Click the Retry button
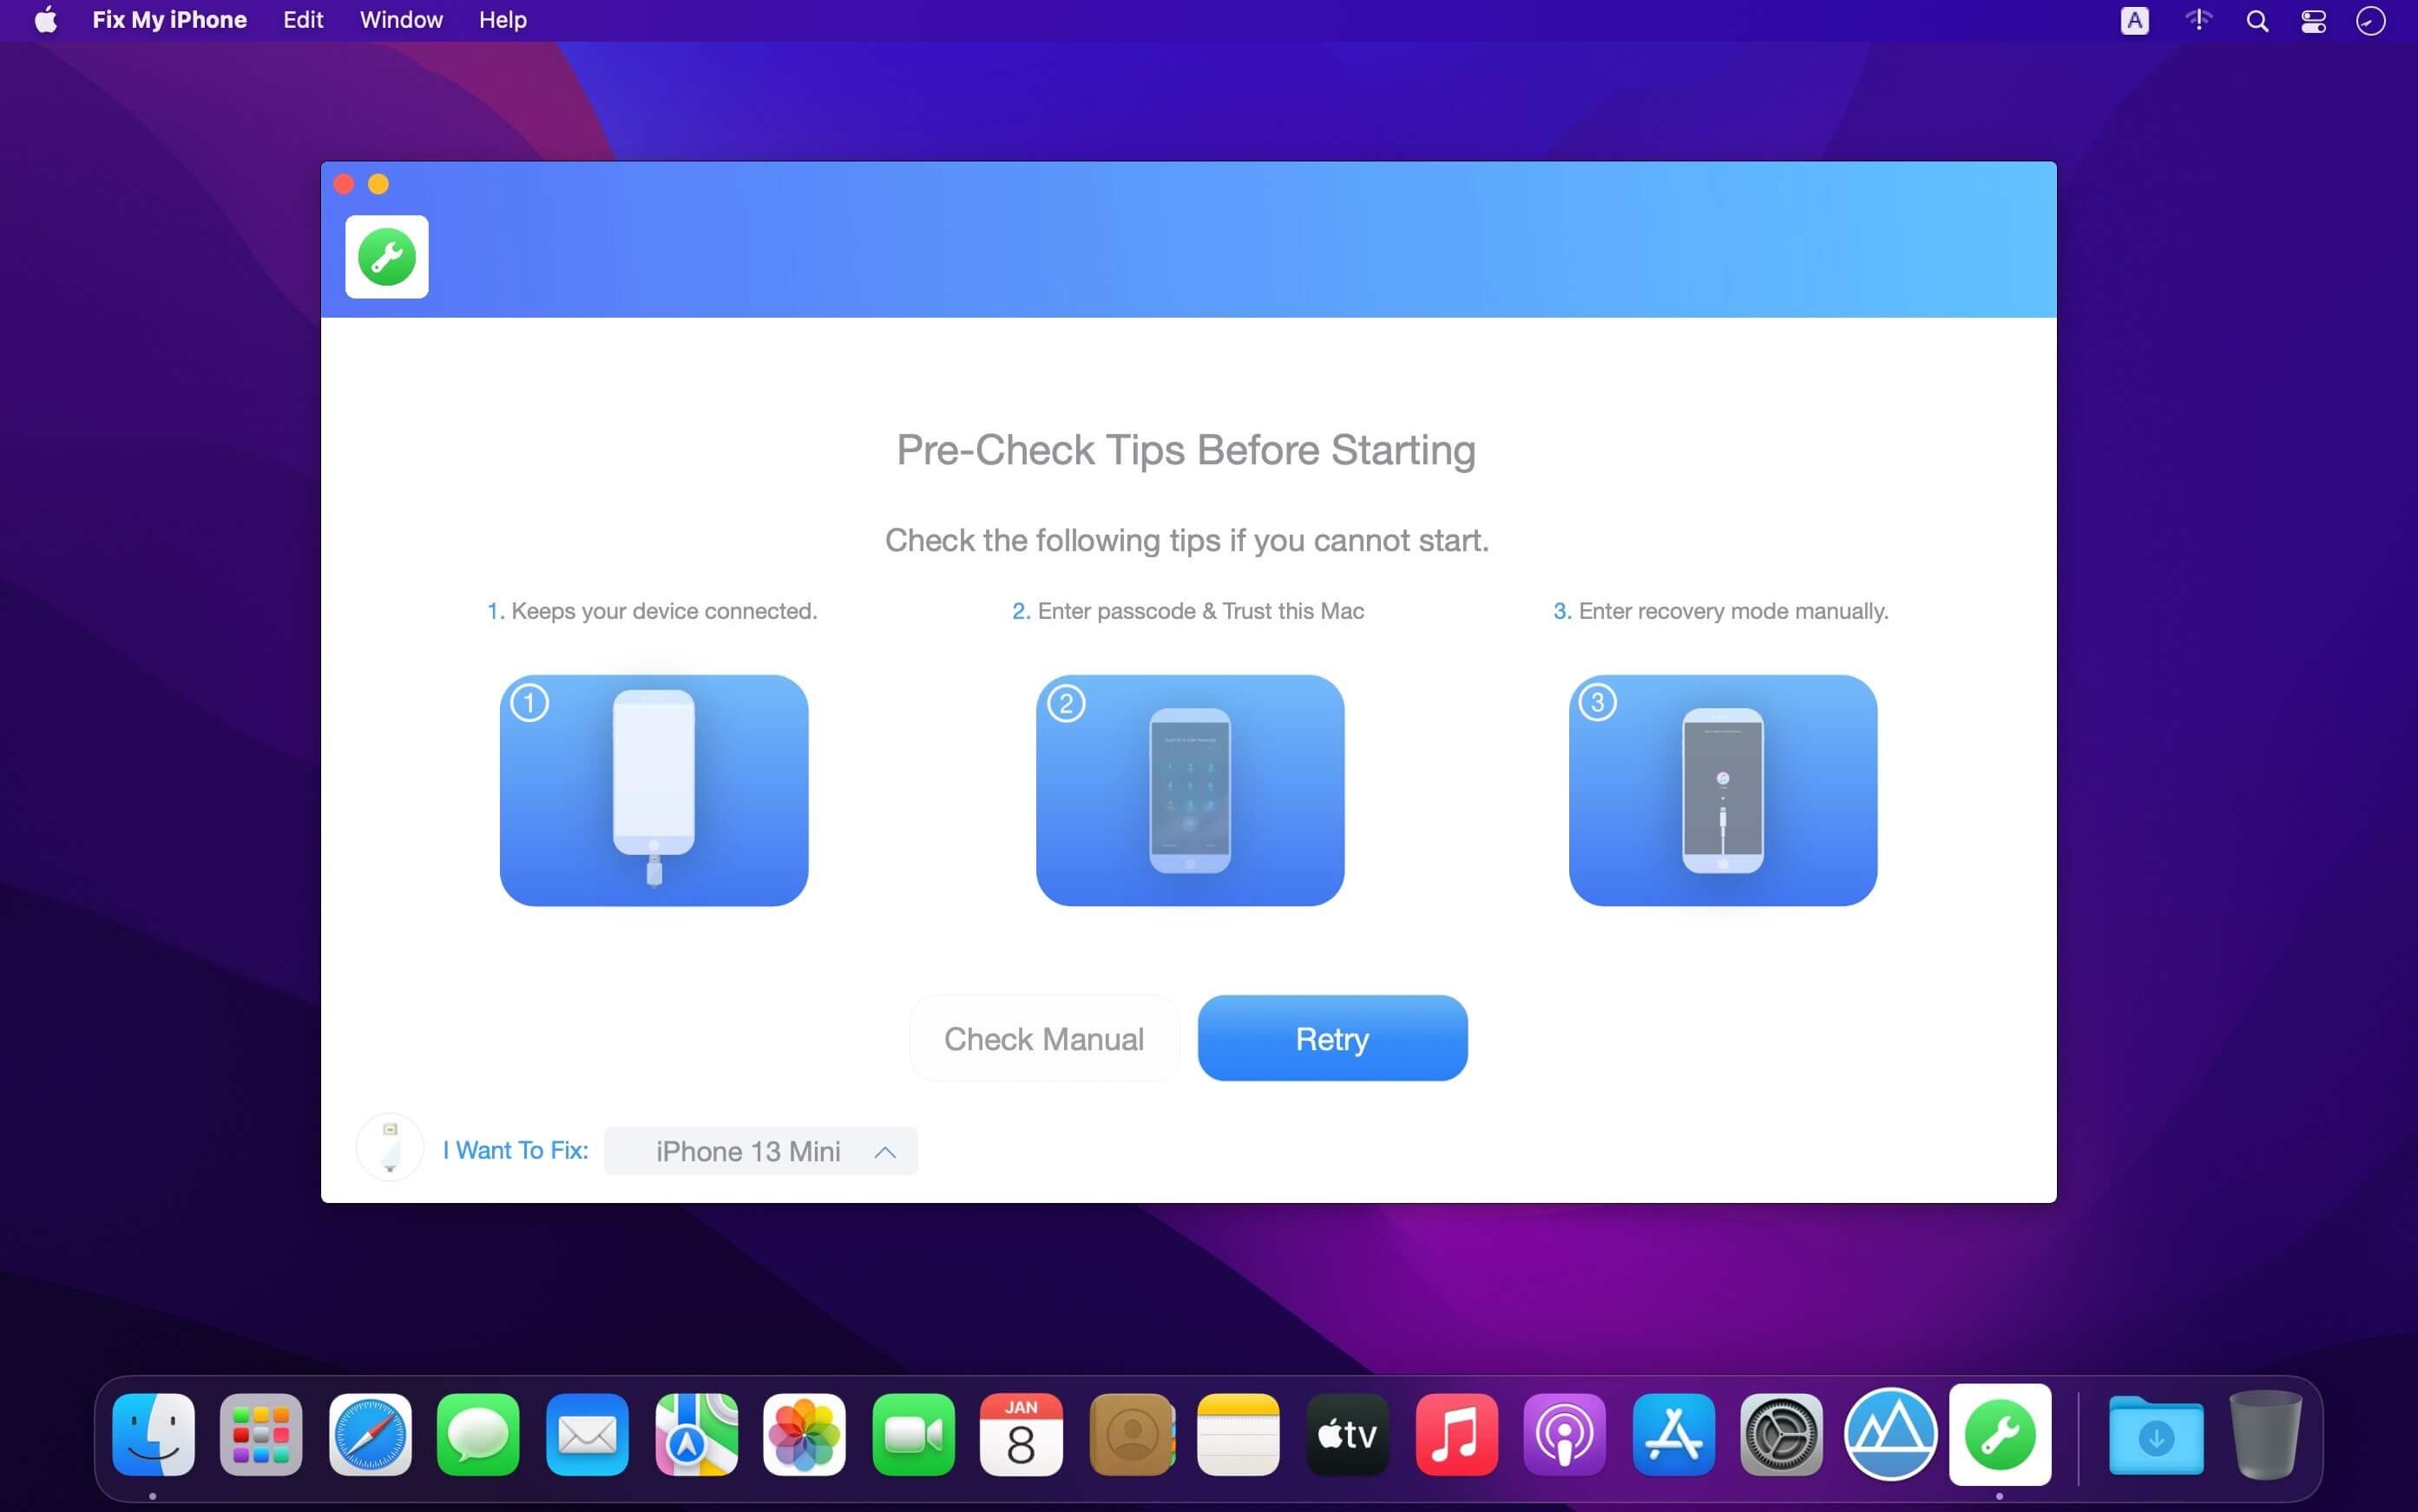This screenshot has width=2418, height=1512. tap(1331, 1036)
